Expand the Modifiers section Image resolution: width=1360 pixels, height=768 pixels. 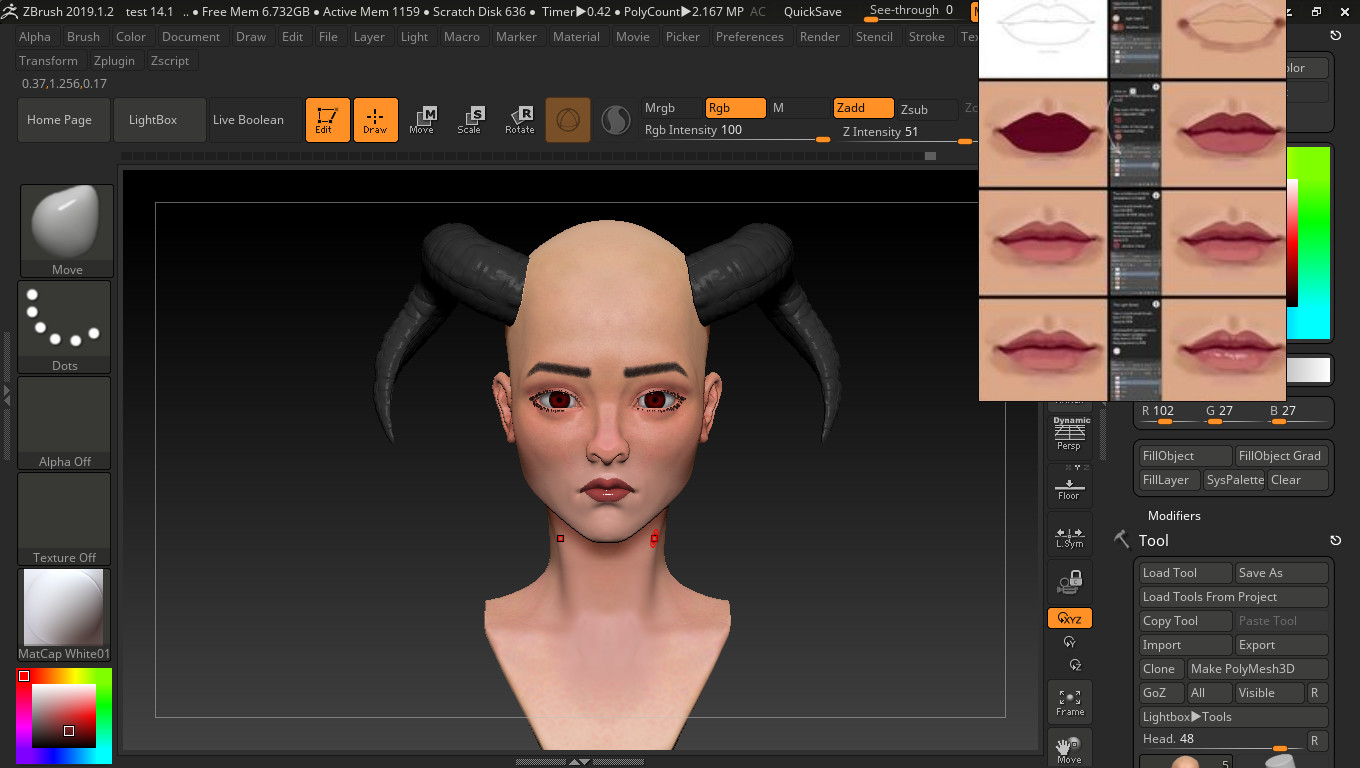click(1174, 516)
